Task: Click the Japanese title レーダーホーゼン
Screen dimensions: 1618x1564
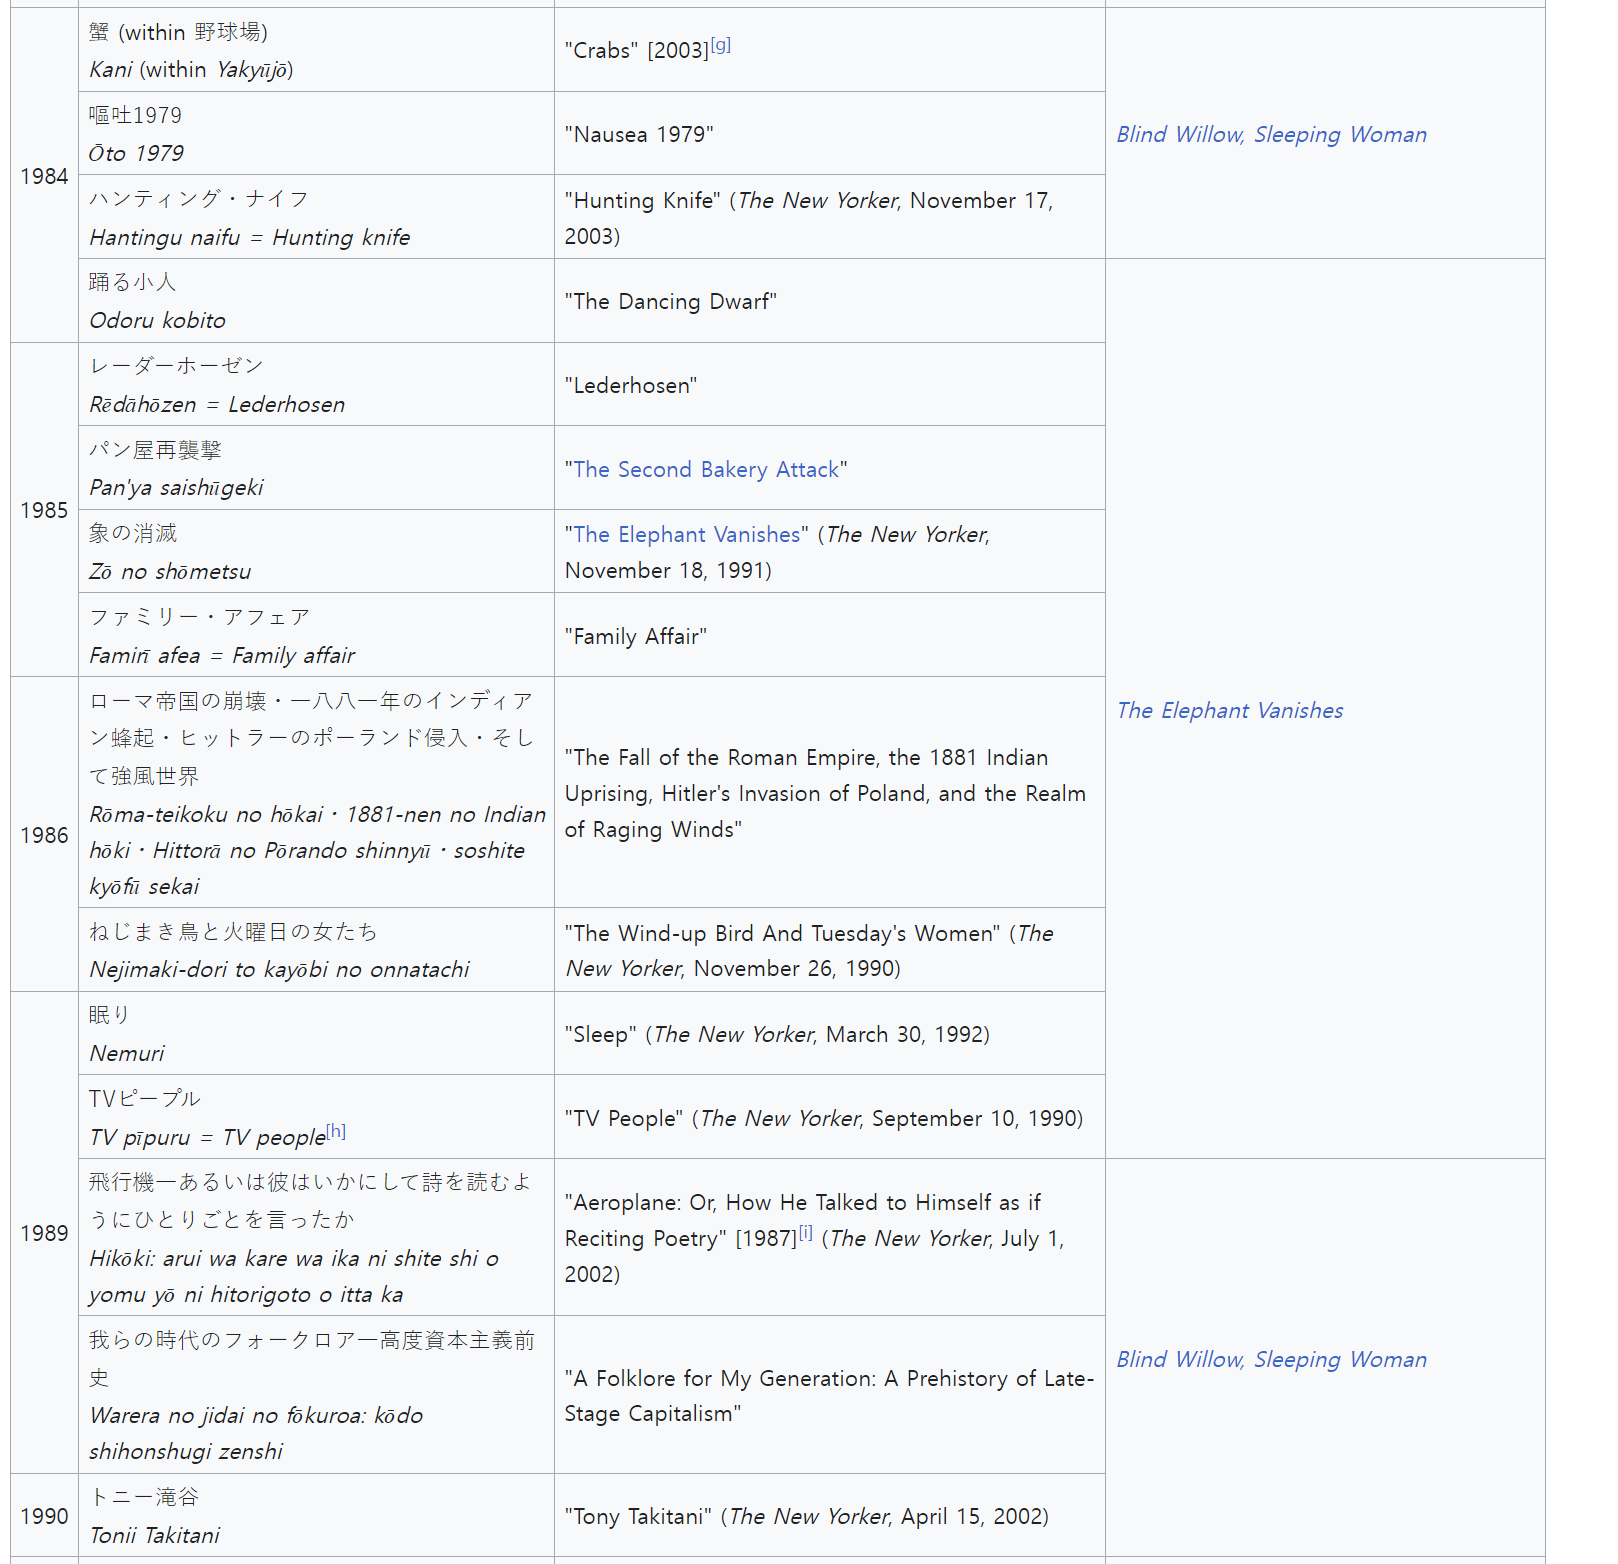Action: pos(176,366)
